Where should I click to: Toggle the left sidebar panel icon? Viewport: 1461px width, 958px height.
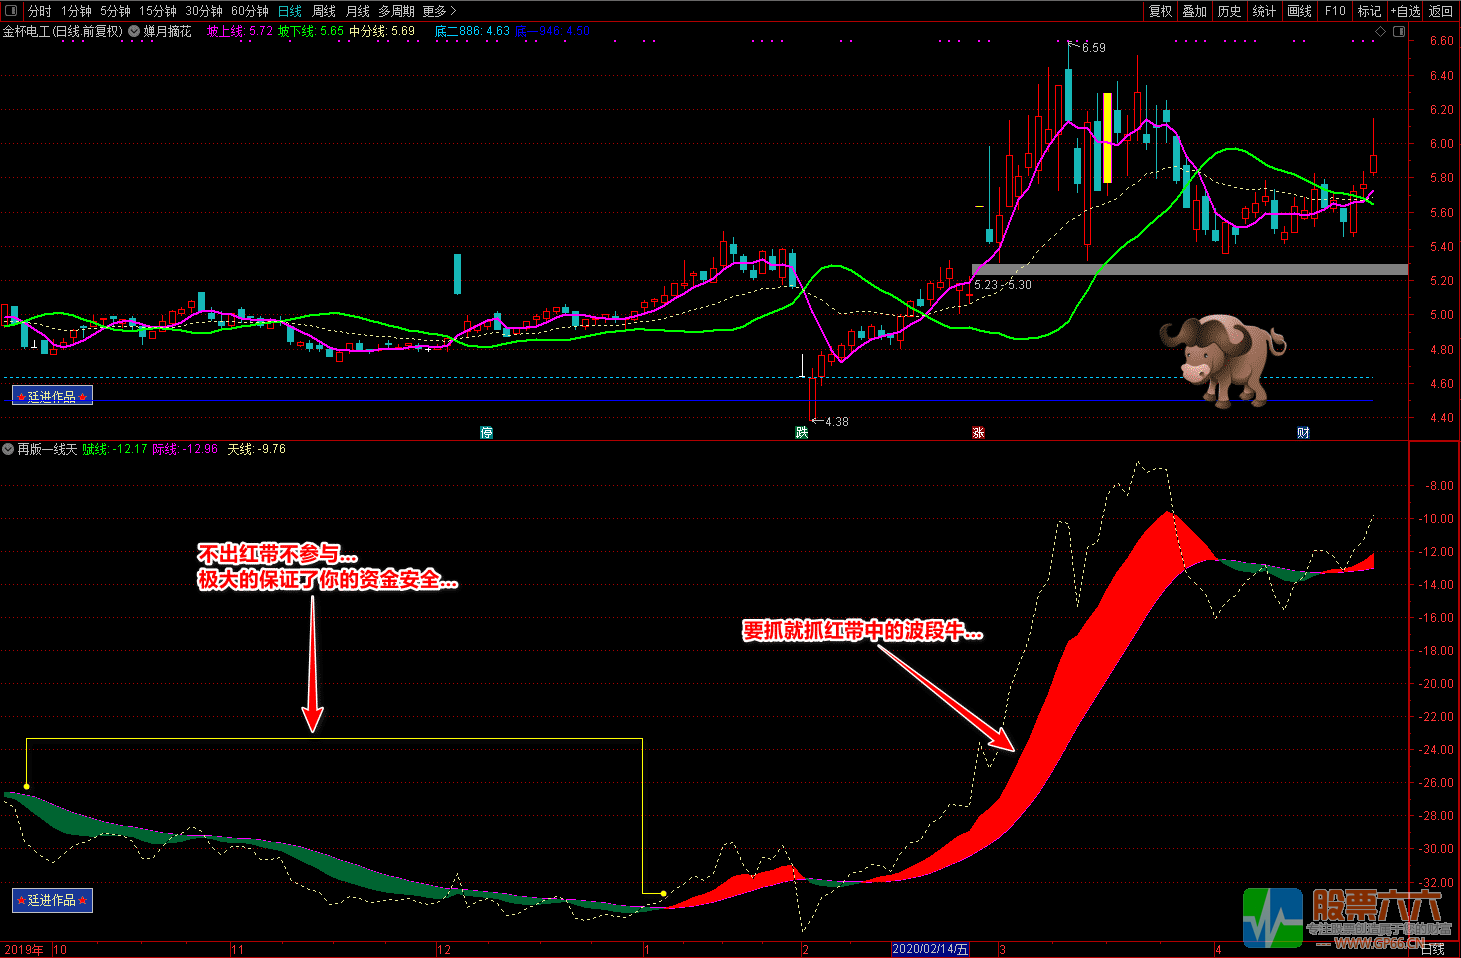[x=12, y=11]
